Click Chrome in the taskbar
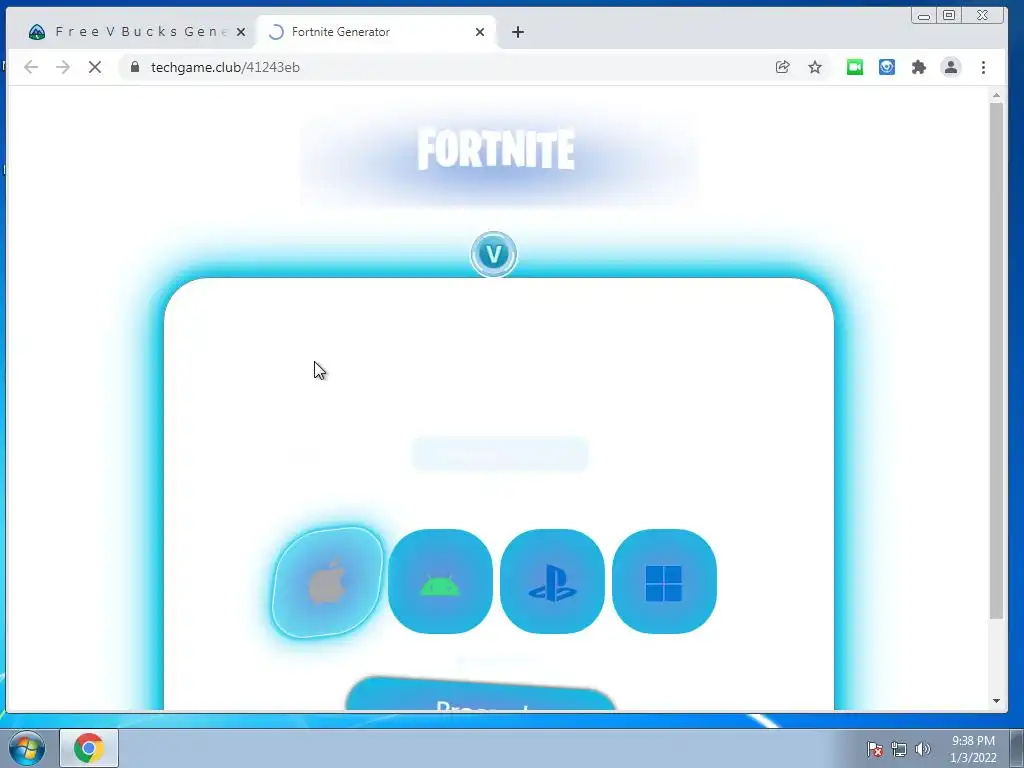Viewport: 1024px width, 768px height. (89, 748)
